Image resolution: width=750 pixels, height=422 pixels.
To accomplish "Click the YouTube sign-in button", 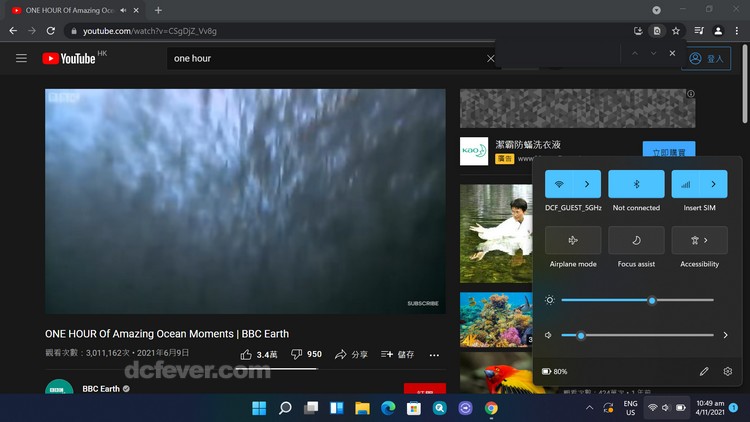I will (706, 59).
